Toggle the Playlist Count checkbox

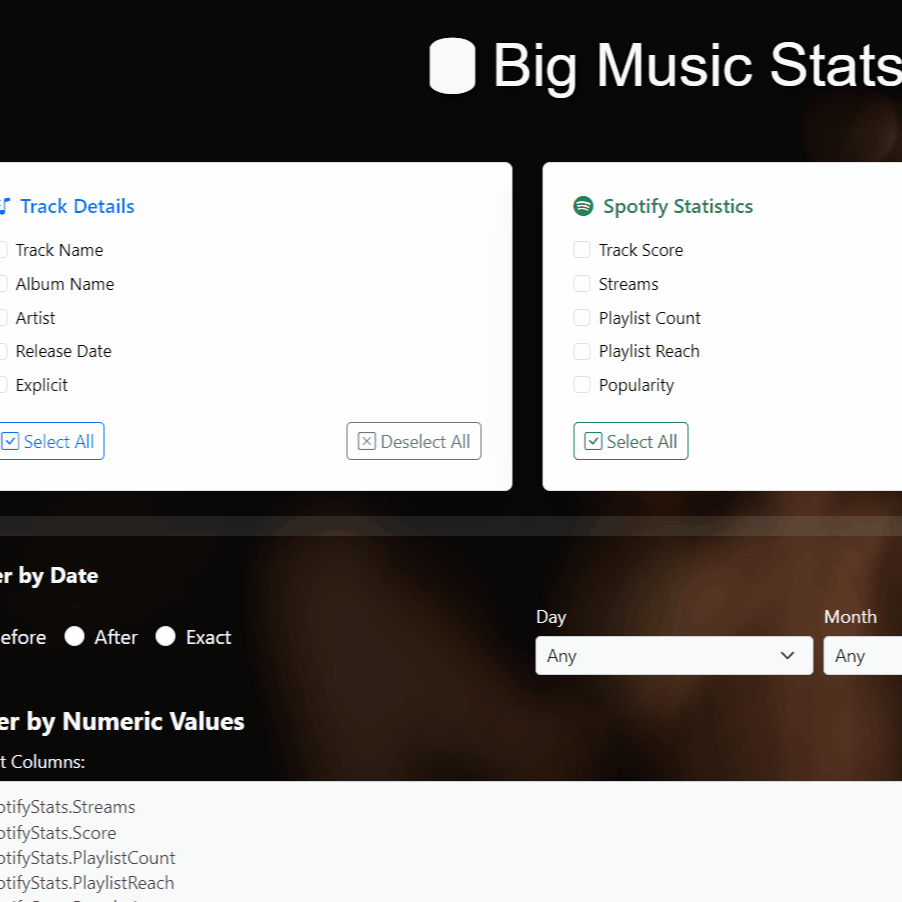(x=582, y=318)
